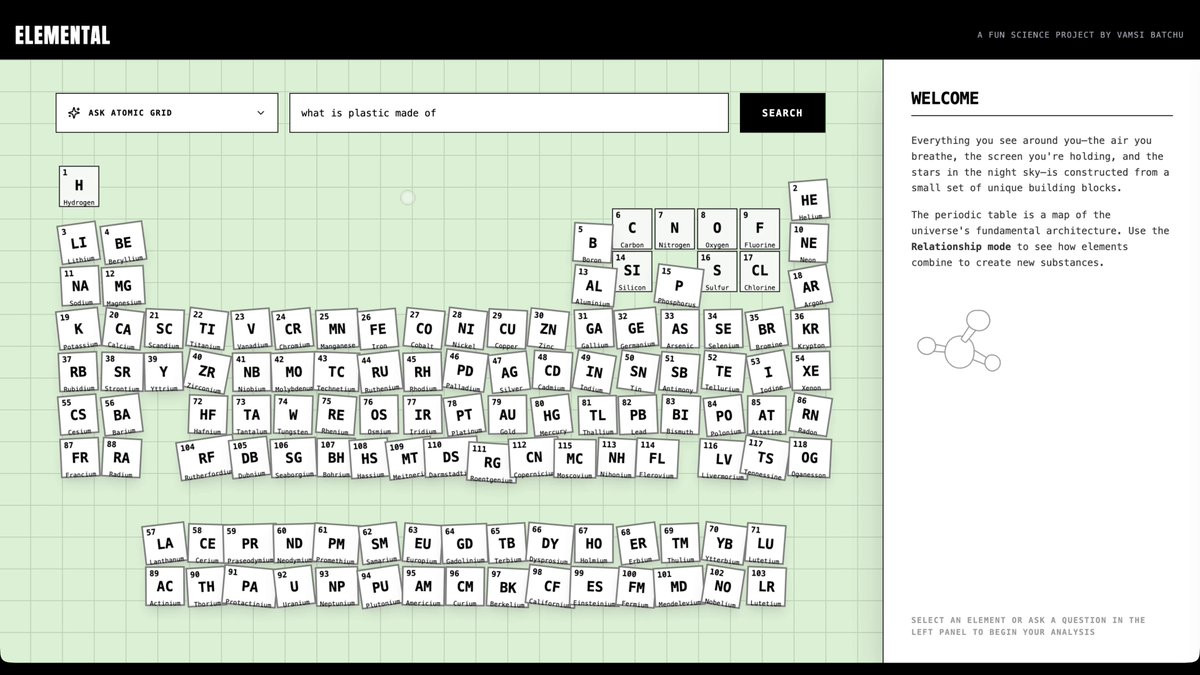Select the Europium (EU) element tile
The width and height of the screenshot is (1200, 675).
tap(423, 544)
